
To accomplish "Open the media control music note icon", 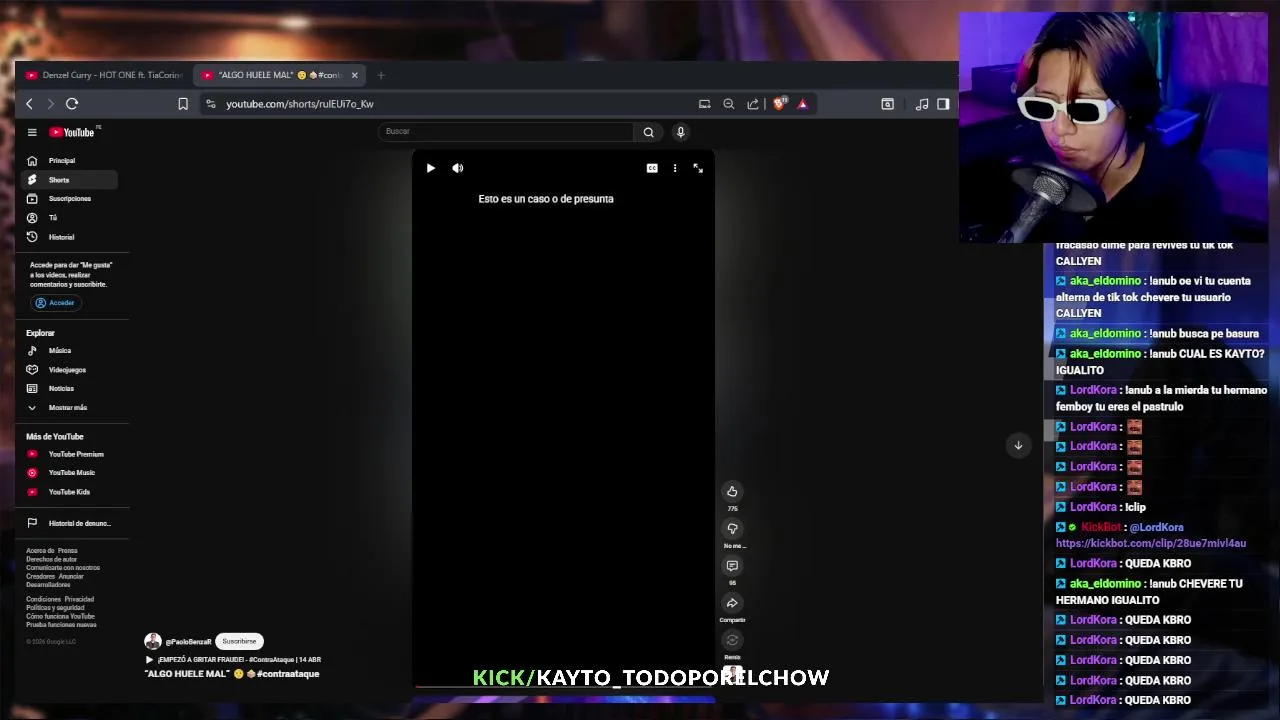I will click(922, 104).
